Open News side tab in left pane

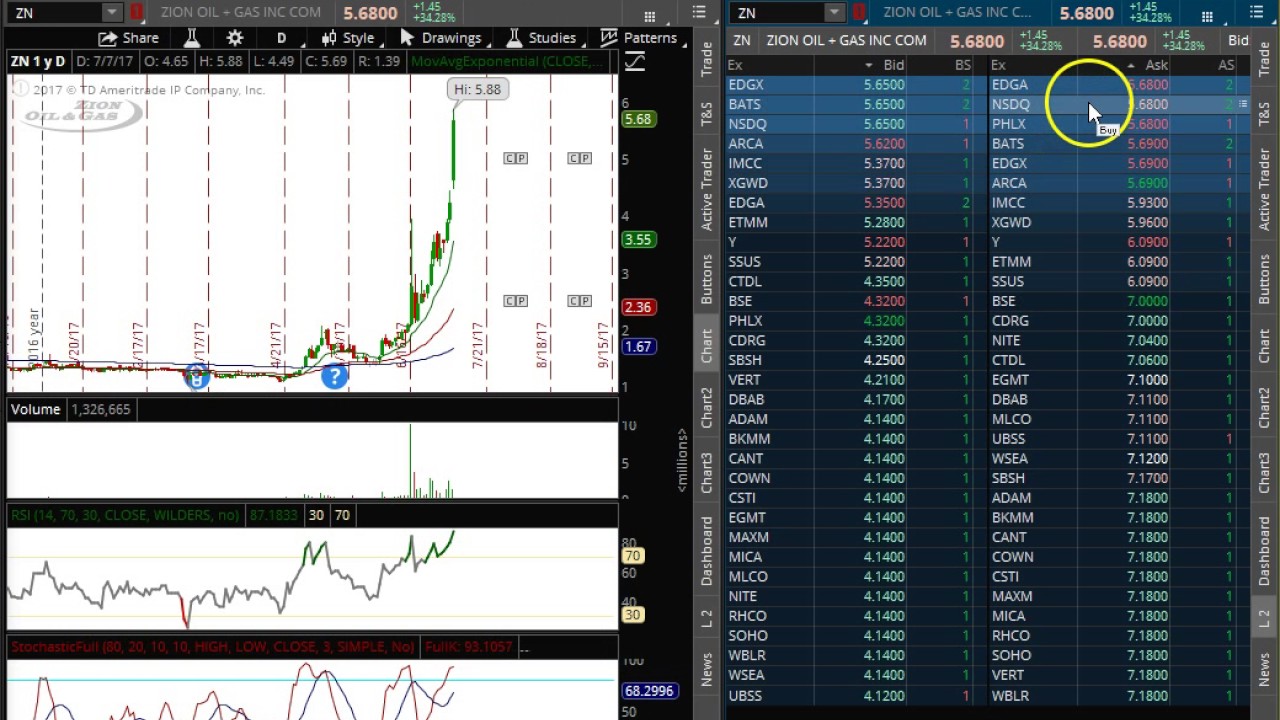click(x=707, y=669)
